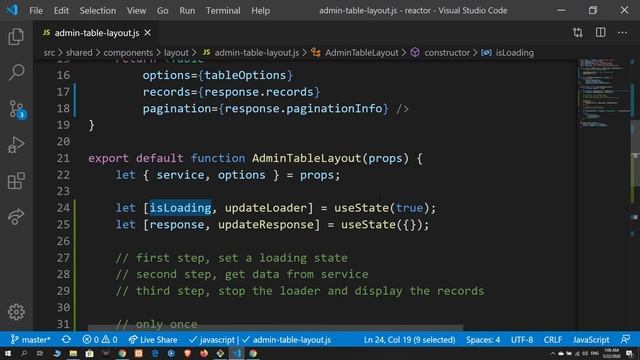Open the Go menu
Image resolution: width=640 pixels, height=360 pixels.
pos(162,11)
